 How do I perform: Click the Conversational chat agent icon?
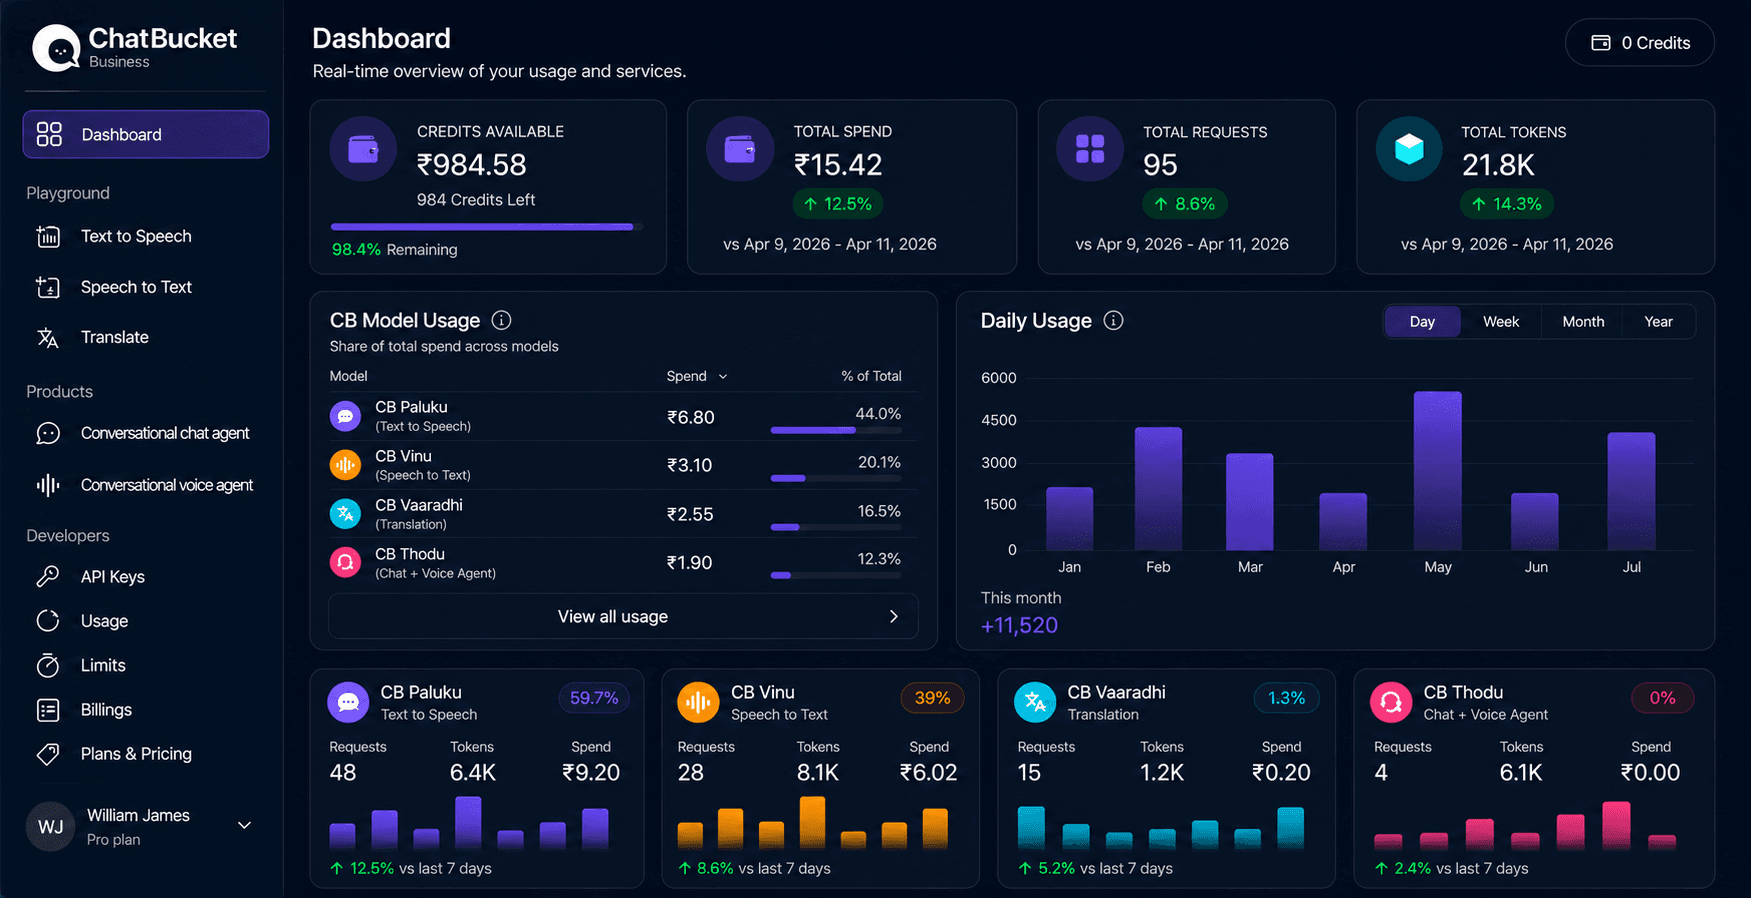[48, 433]
